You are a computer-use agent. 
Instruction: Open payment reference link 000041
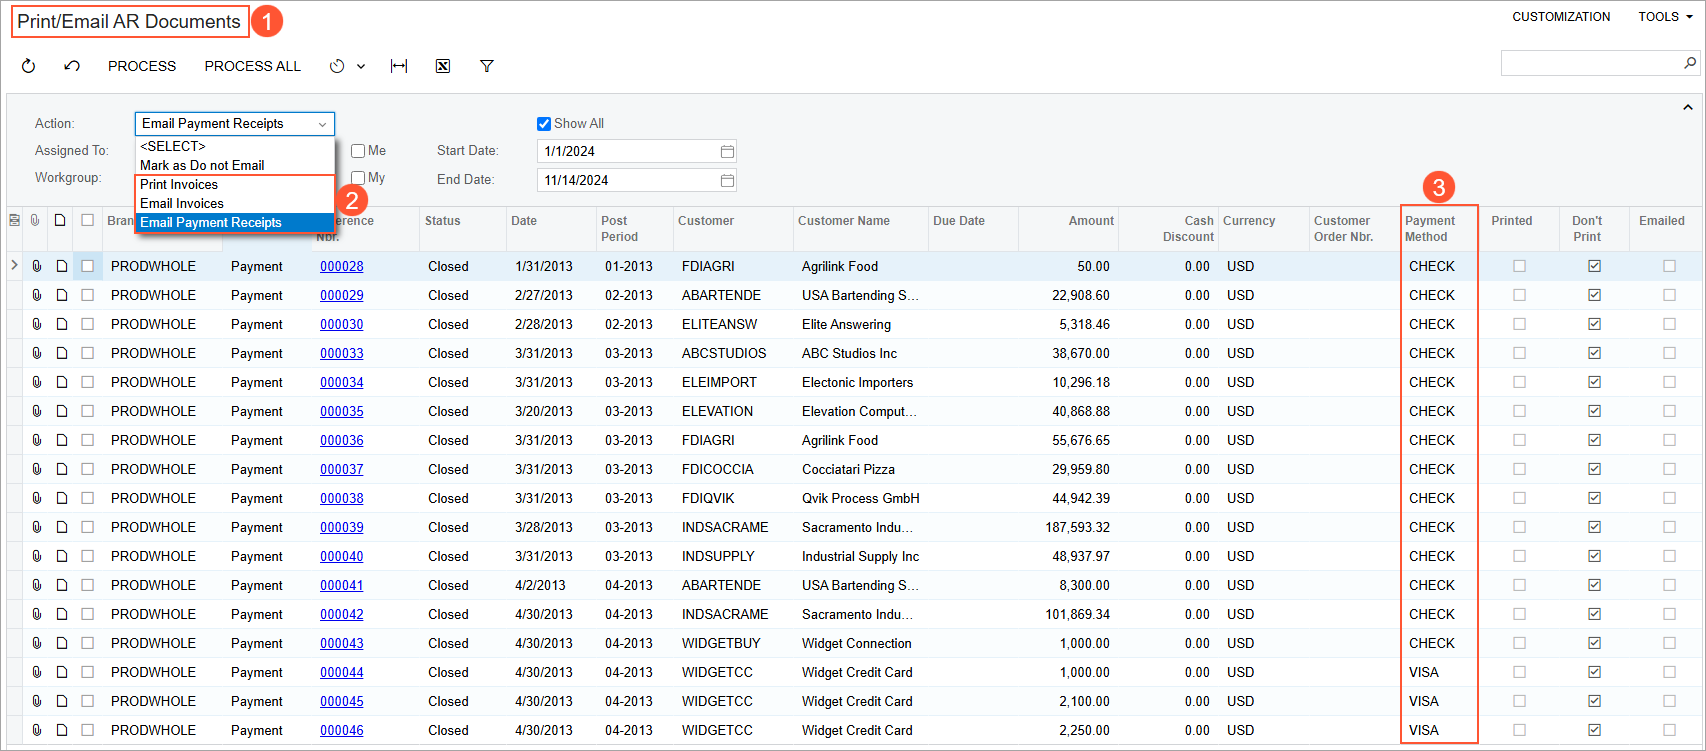click(342, 585)
